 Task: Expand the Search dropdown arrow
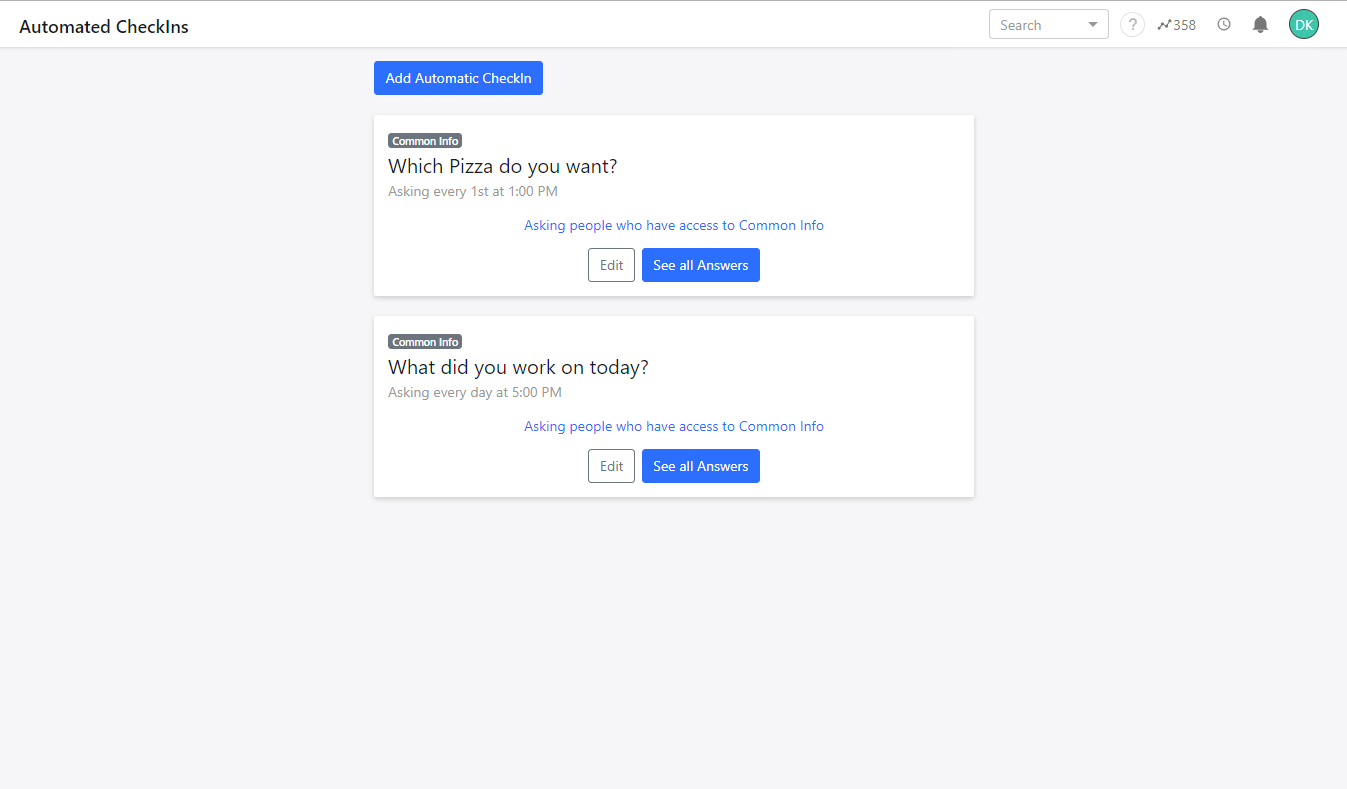click(x=1092, y=25)
